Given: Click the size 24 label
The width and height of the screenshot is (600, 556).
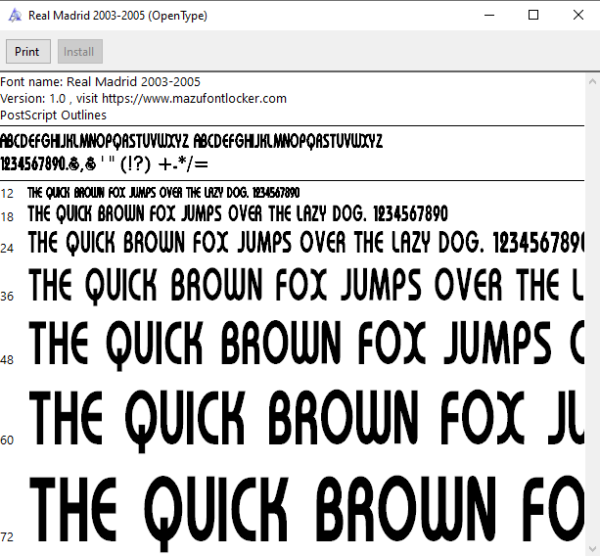Looking at the screenshot, I should (7, 248).
